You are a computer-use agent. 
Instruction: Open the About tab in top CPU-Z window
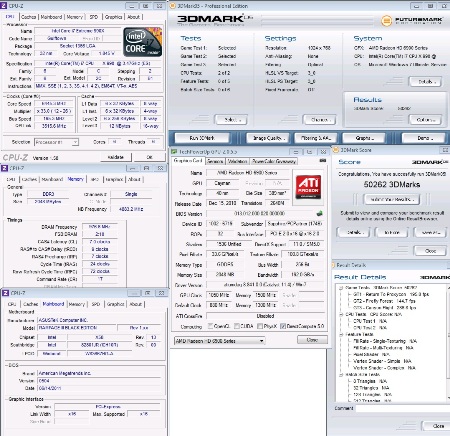point(134,17)
